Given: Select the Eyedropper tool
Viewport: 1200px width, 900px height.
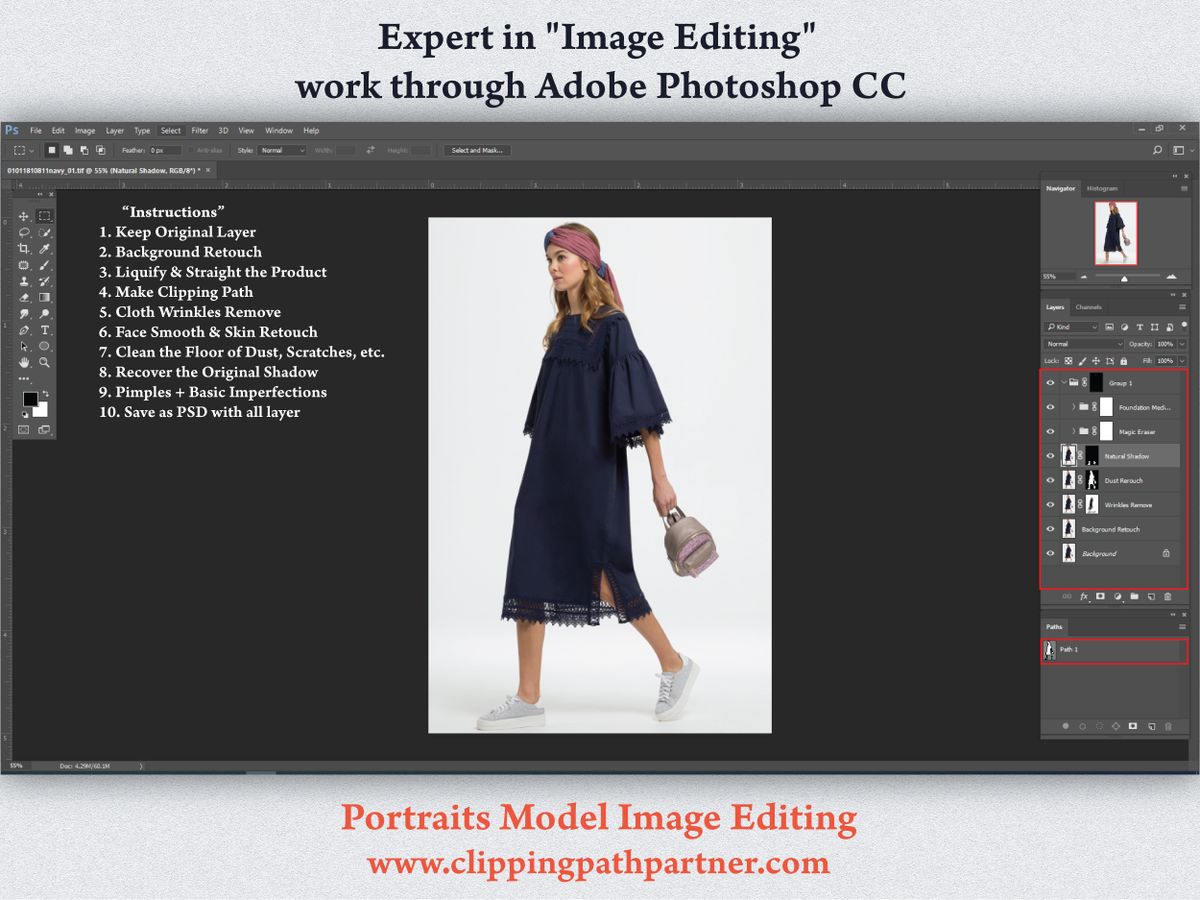Looking at the screenshot, I should [x=45, y=249].
